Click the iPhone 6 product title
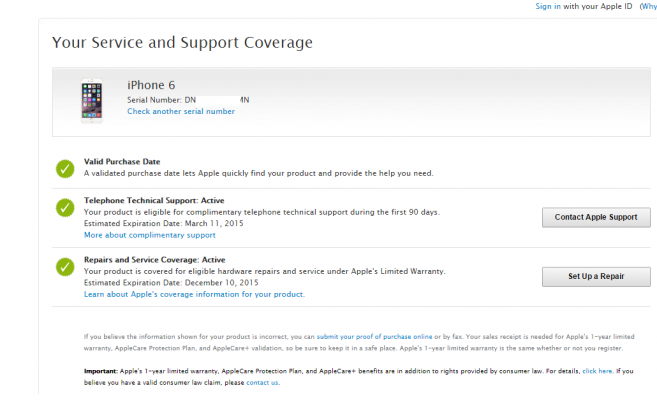The image size is (657, 400). (151, 85)
